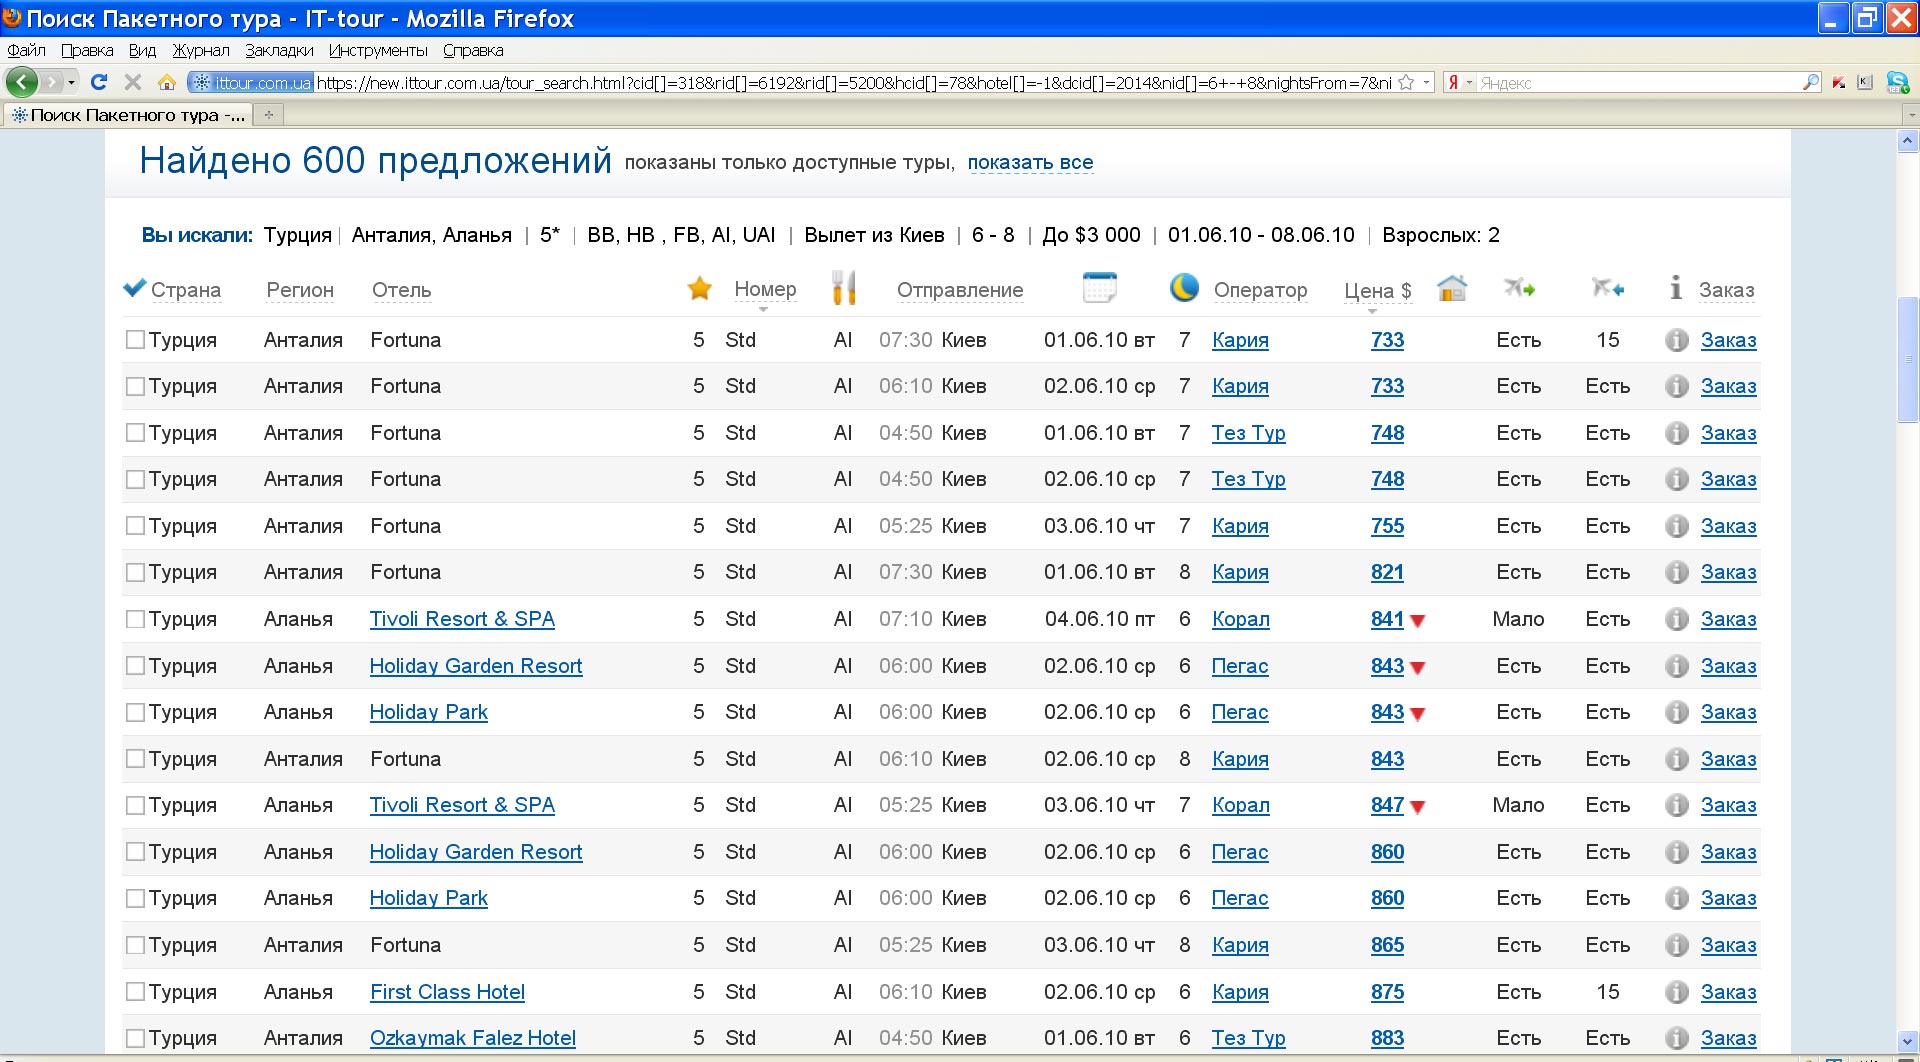Open the Файл menu

tap(26, 50)
